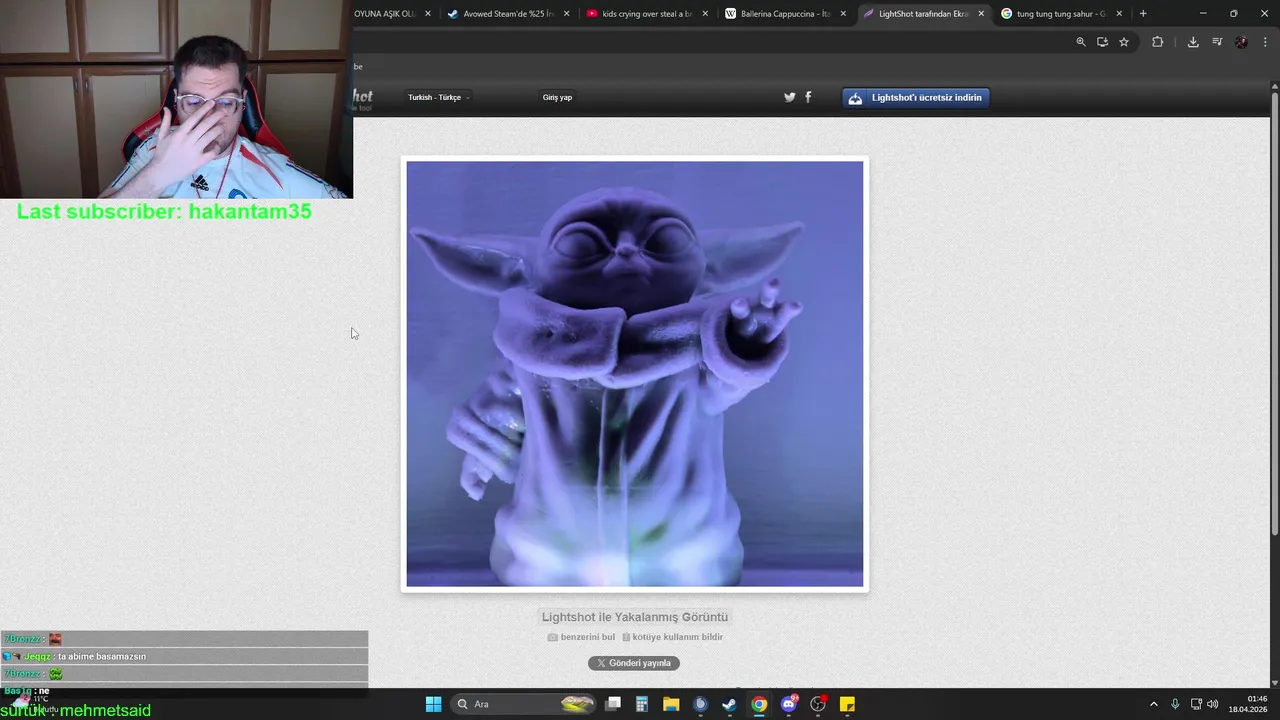Click the install app icon in address bar
The width and height of the screenshot is (1280, 720).
pyautogui.click(x=1102, y=42)
